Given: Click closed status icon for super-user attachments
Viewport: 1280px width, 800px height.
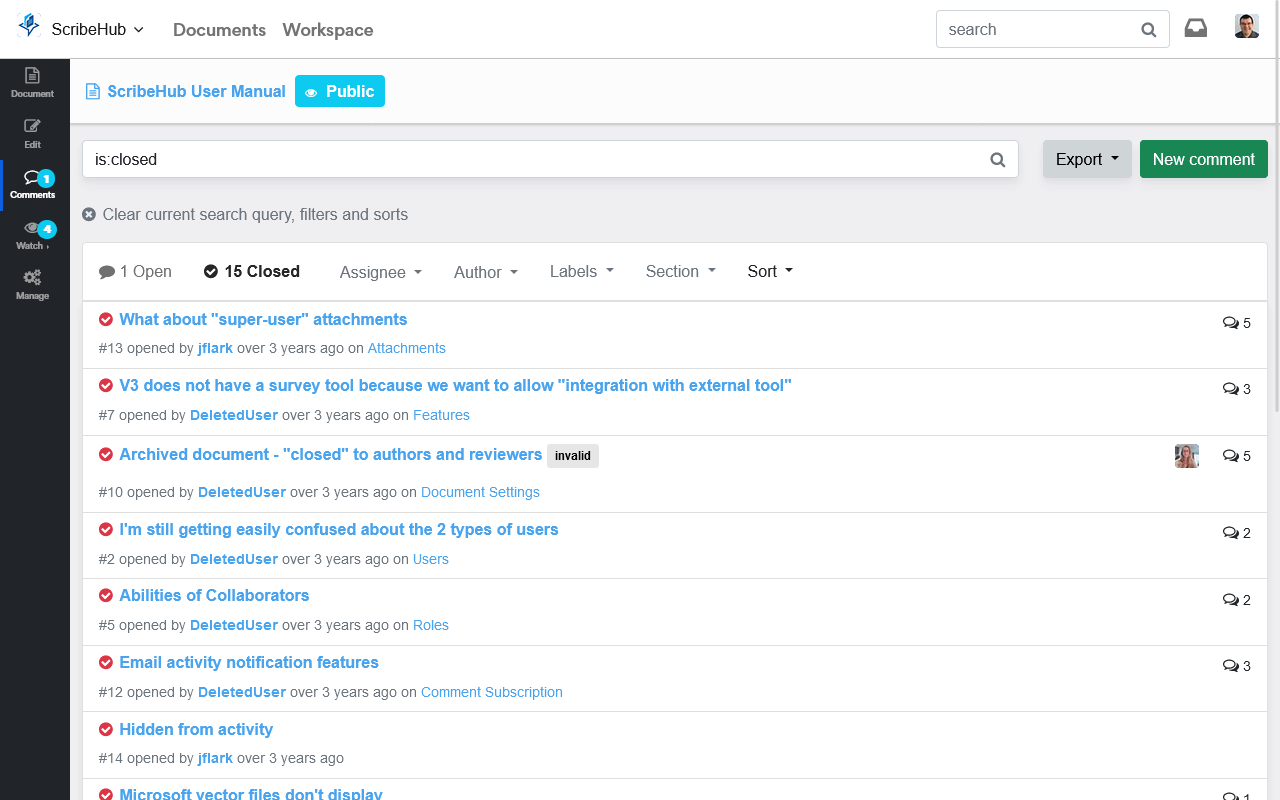Looking at the screenshot, I should [106, 319].
